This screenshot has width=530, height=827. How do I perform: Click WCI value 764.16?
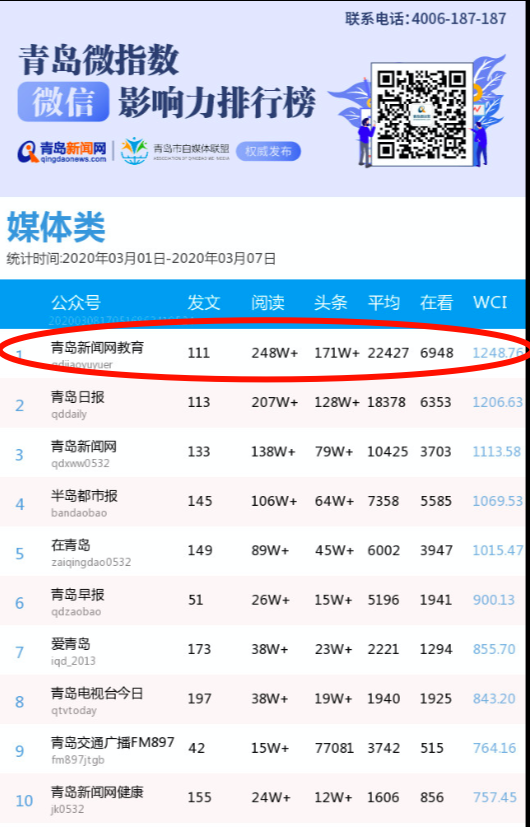[494, 748]
